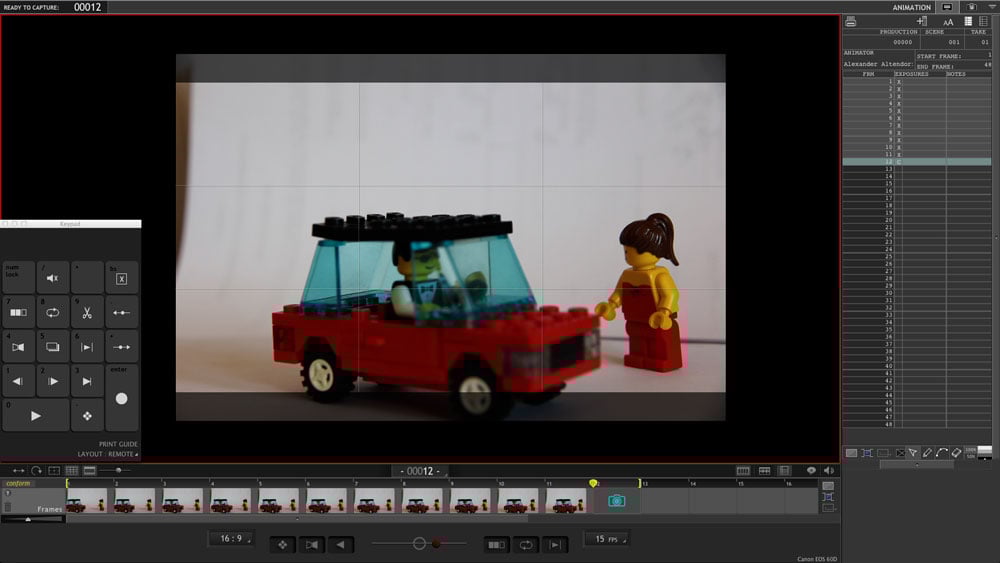
Task: Click the add column icon in X-sheet
Action: [921, 21]
